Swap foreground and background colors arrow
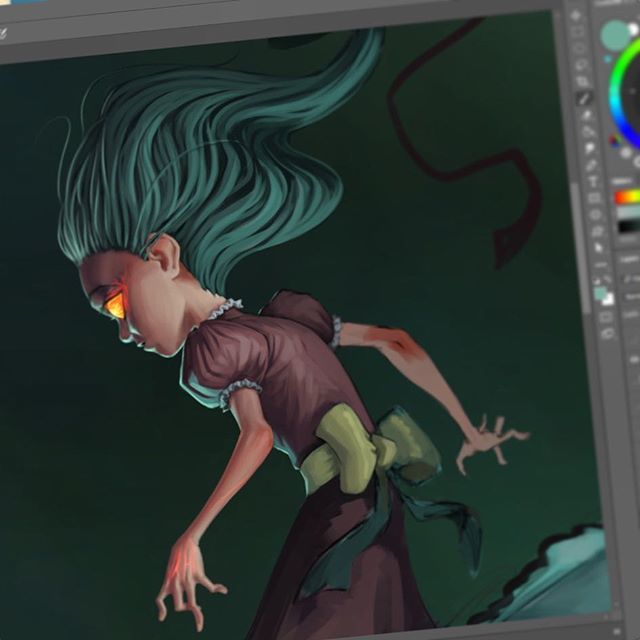The height and width of the screenshot is (640, 640). coord(607,280)
